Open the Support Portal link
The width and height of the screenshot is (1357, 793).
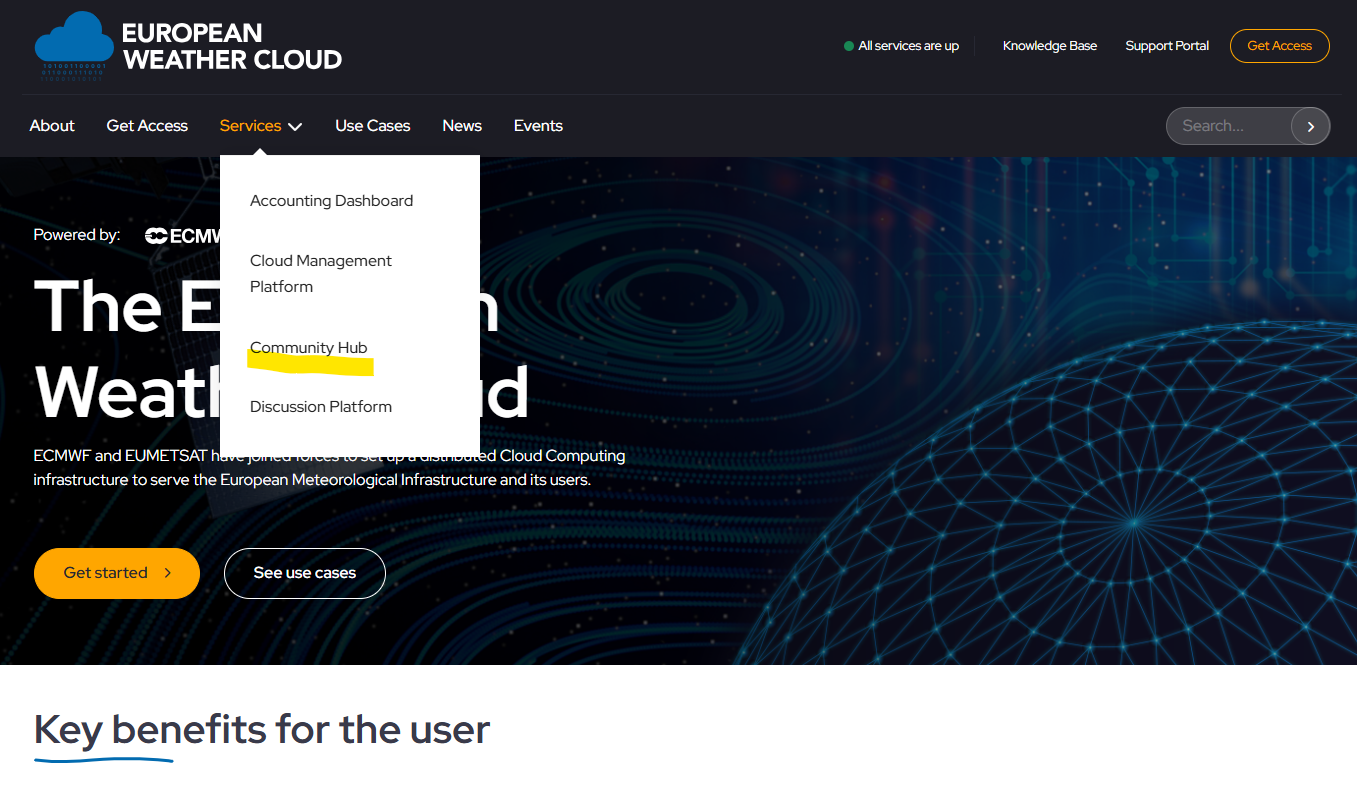pyautogui.click(x=1167, y=46)
